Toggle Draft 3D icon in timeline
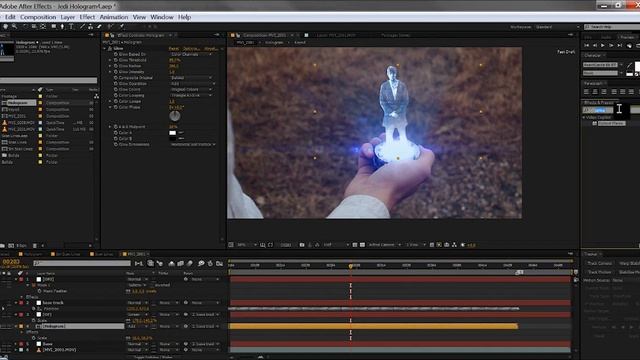The width and height of the screenshot is (640, 360). click(160, 264)
